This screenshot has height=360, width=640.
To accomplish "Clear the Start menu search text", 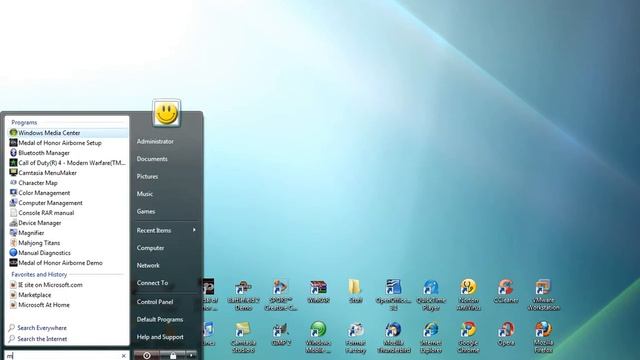I will point(124,356).
